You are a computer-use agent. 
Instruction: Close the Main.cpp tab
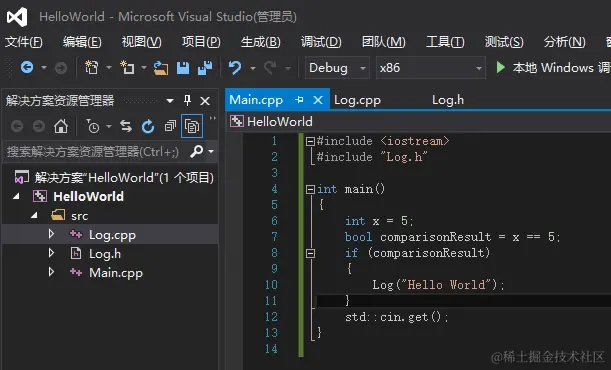318,100
